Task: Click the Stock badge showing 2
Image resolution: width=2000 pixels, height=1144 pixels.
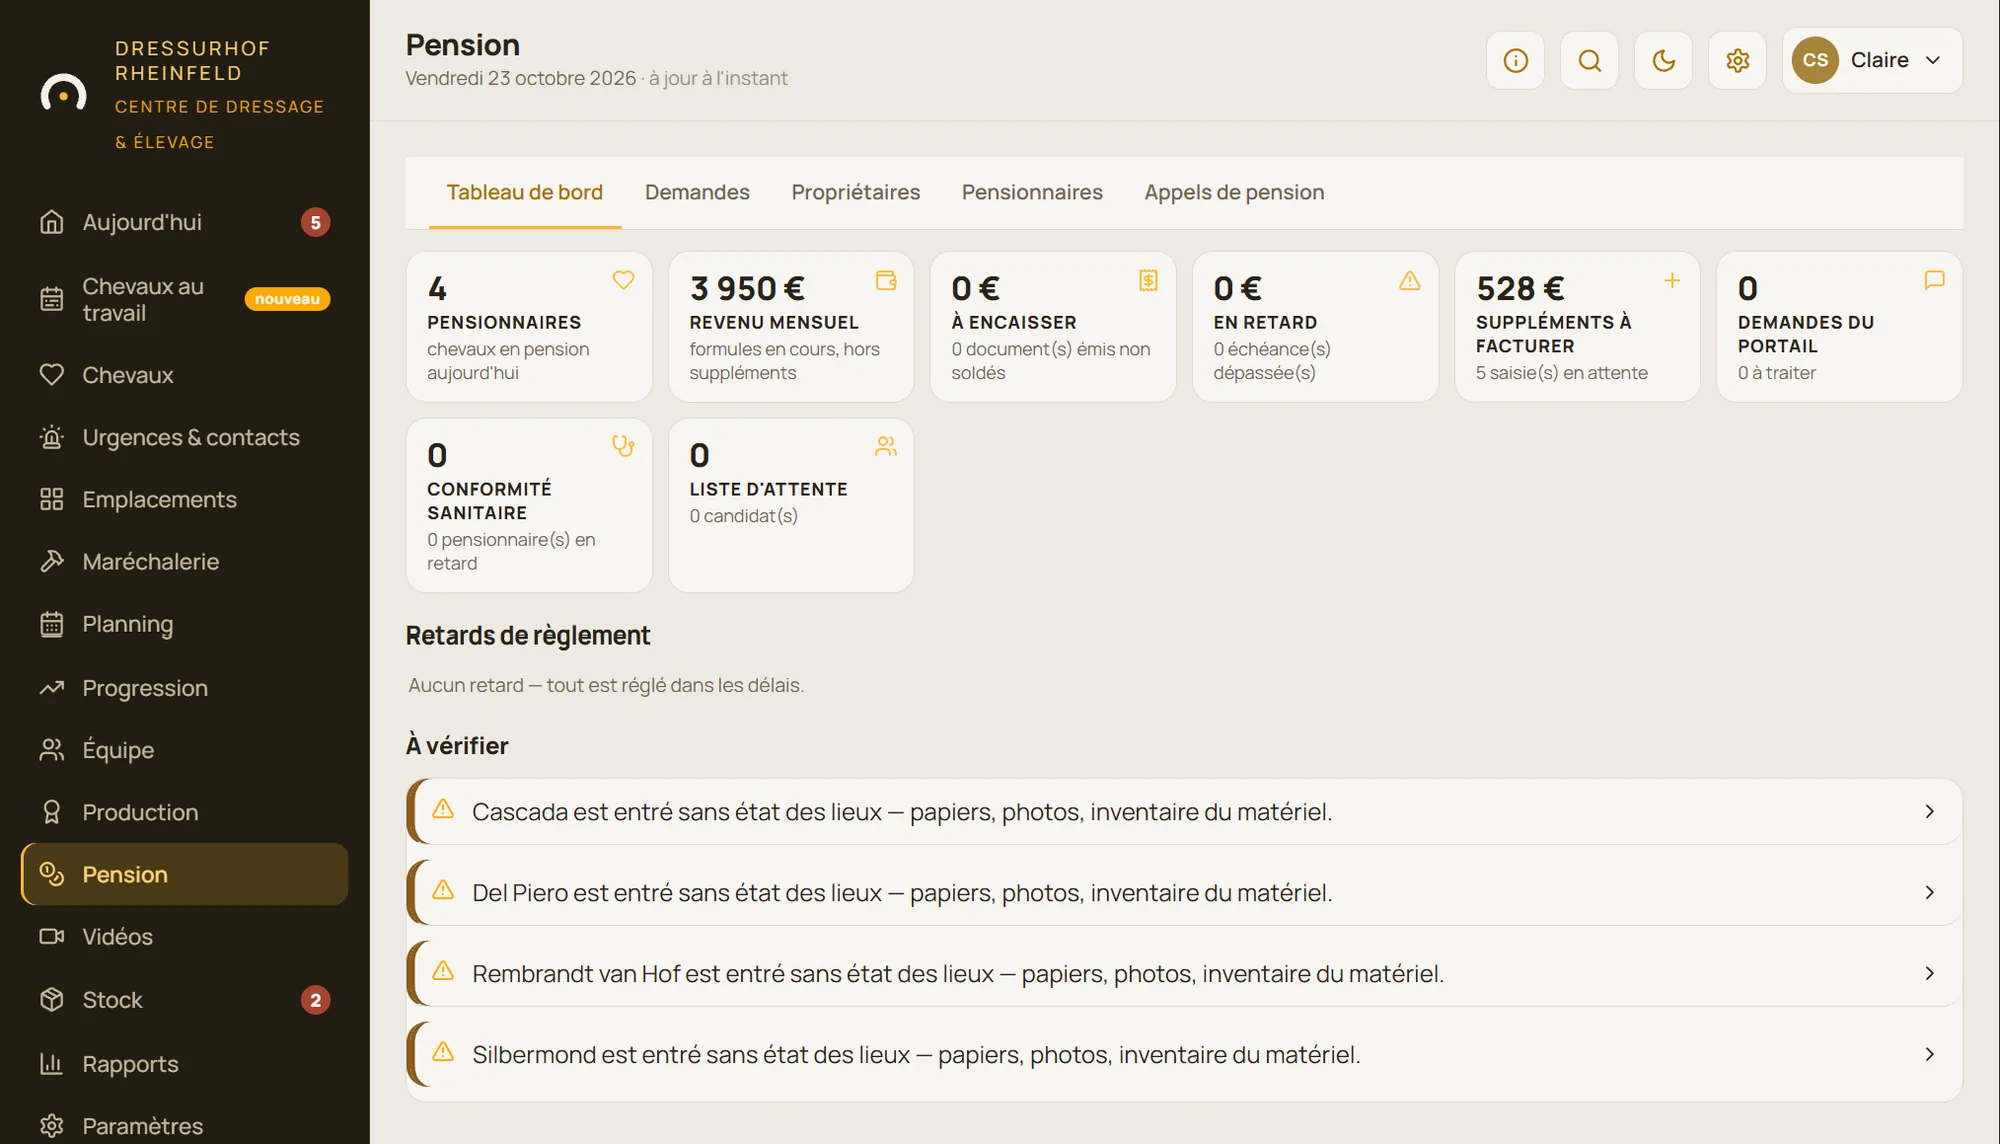Action: 315,1000
